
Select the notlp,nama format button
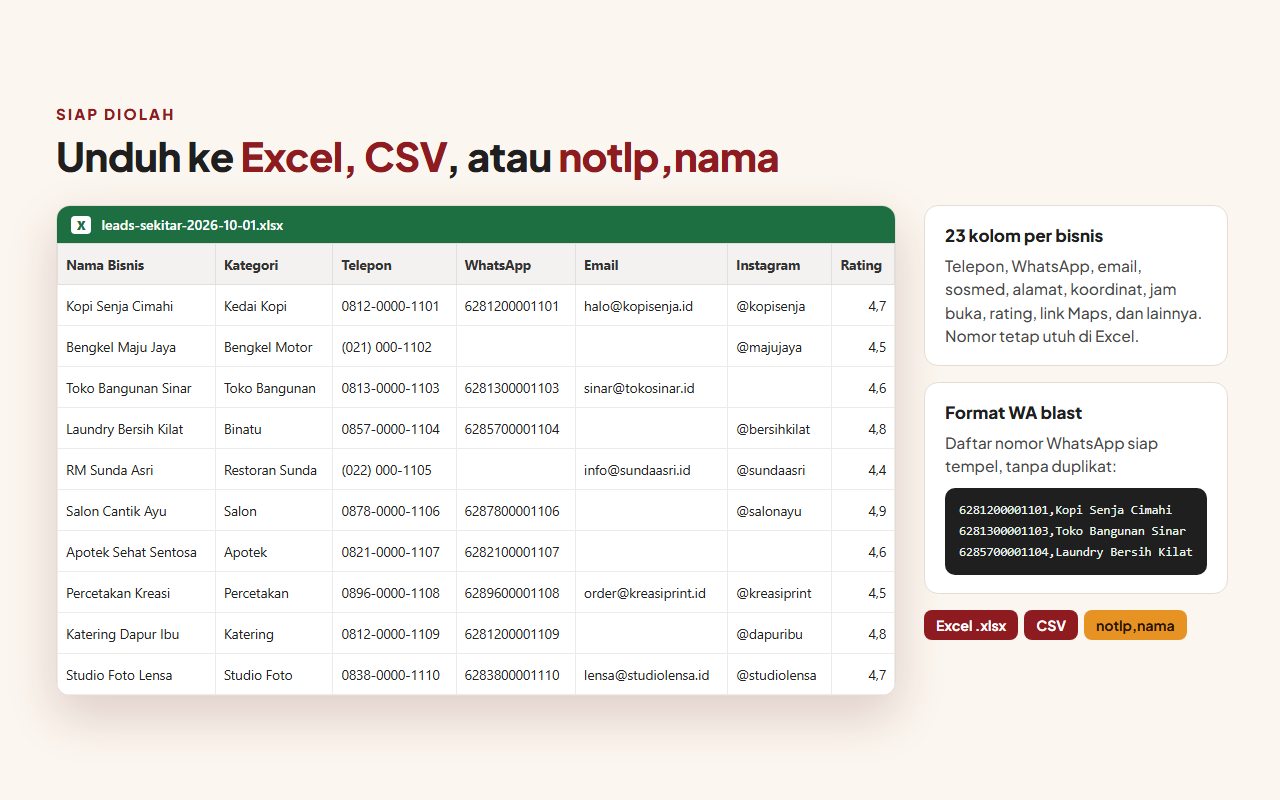1135,626
